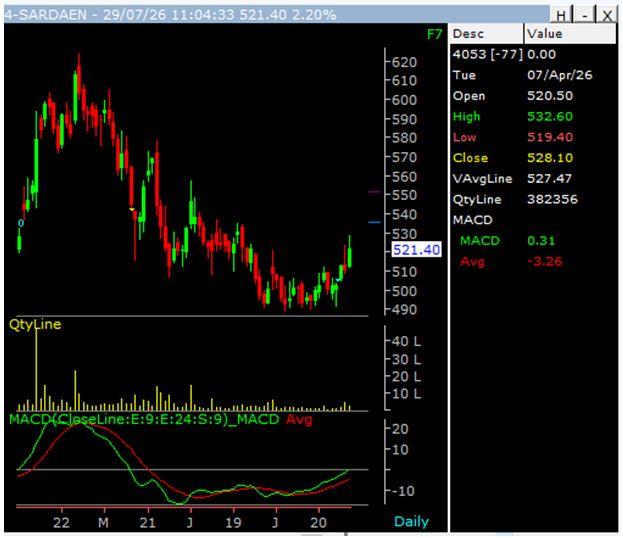Click the yellow Close row label
623x538 pixels.
click(x=470, y=158)
